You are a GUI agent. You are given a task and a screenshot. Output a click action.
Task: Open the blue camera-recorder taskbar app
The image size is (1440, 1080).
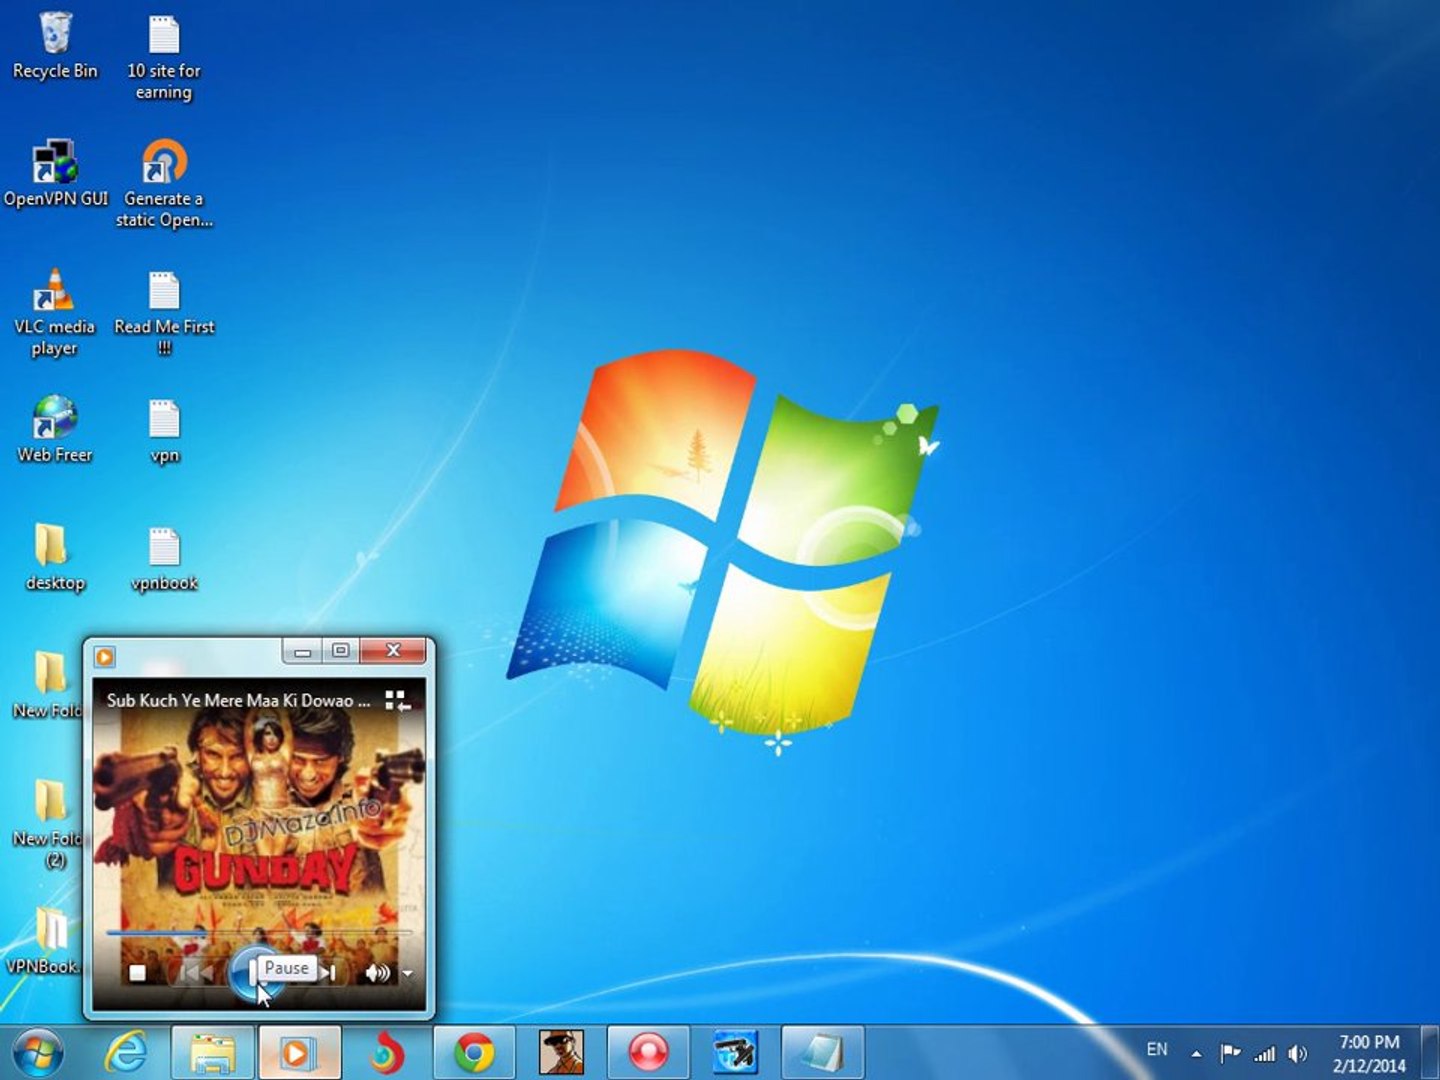coord(735,1053)
